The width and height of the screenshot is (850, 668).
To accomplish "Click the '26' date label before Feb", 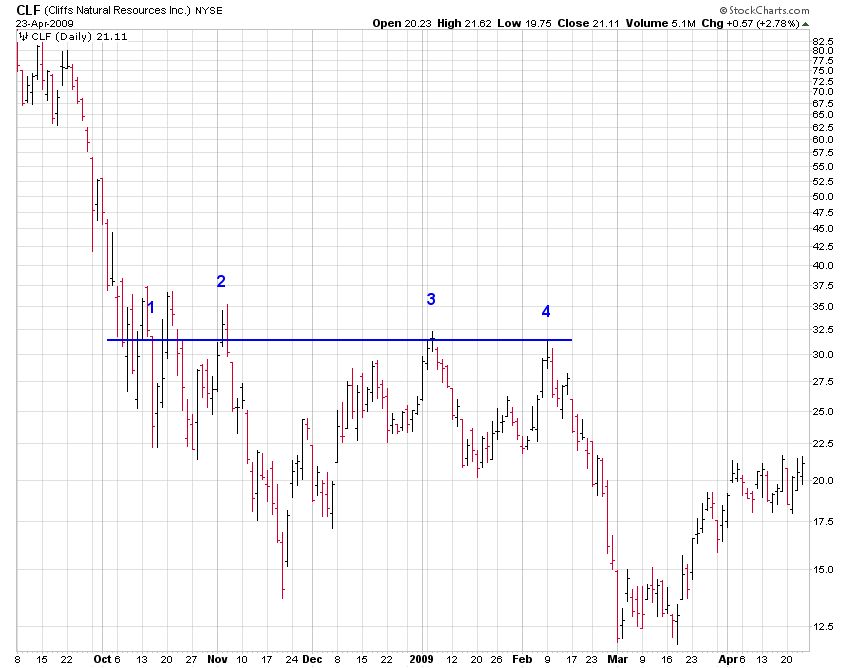I will click(497, 660).
